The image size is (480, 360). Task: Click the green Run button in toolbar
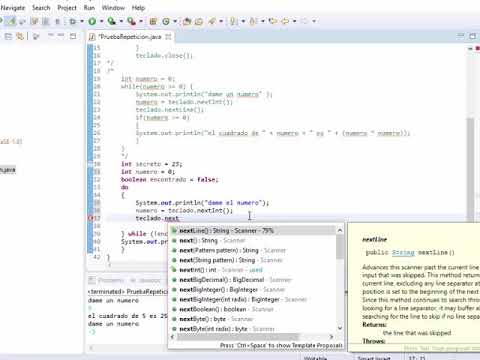click(92, 21)
